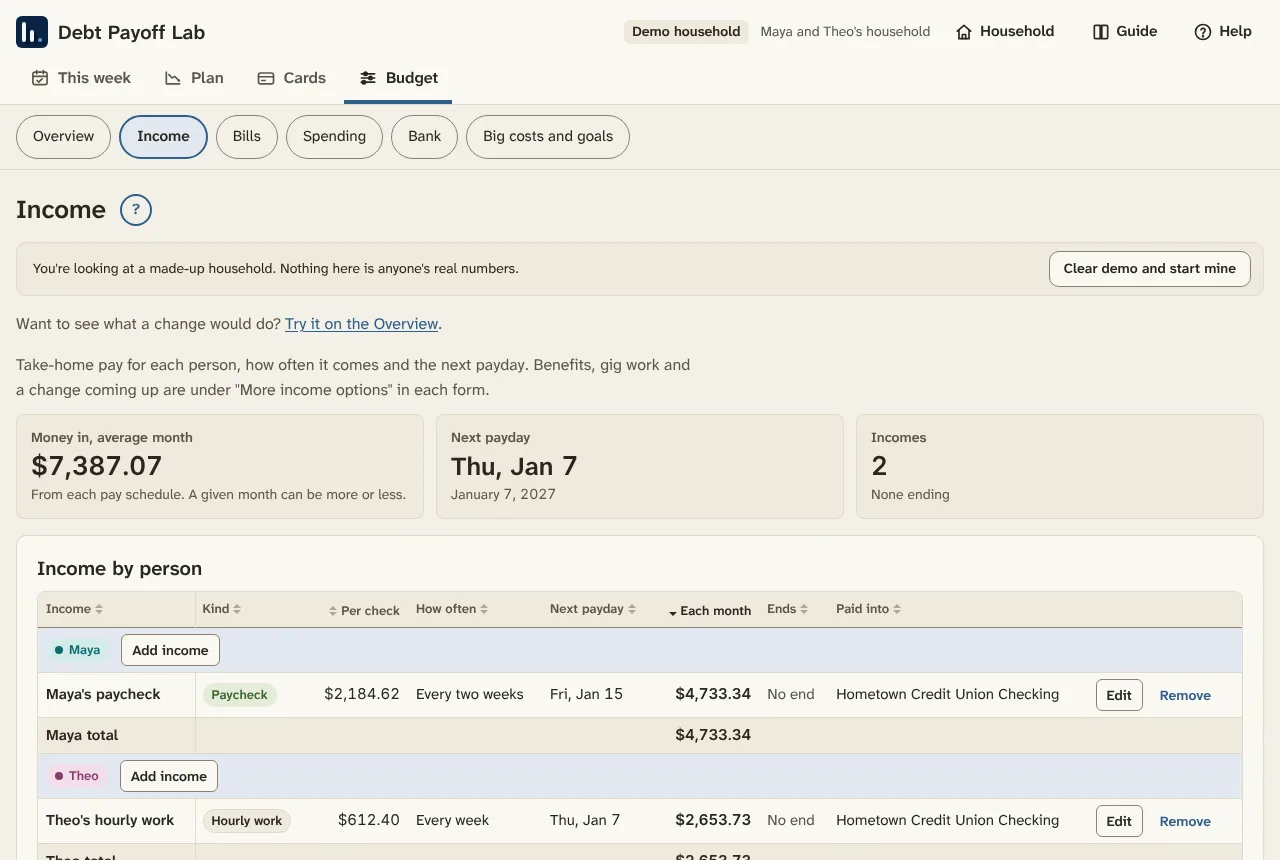Image resolution: width=1280 pixels, height=860 pixels.
Task: Follow the Try it on the Overview link
Action: (x=361, y=324)
